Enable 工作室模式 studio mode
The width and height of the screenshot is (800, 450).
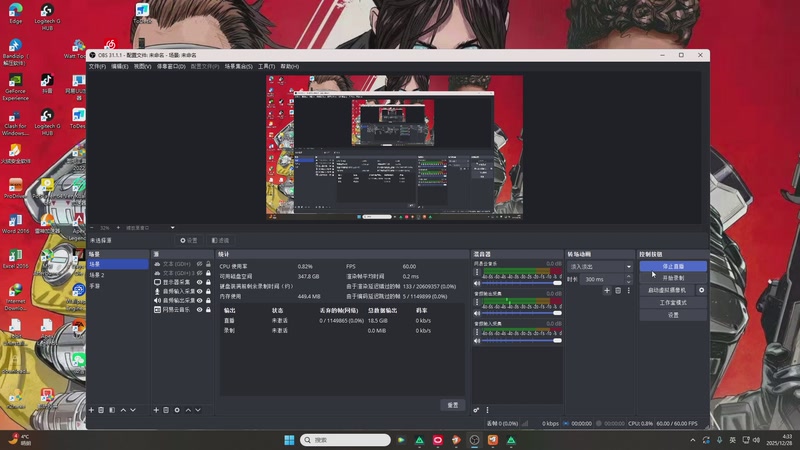(x=673, y=303)
